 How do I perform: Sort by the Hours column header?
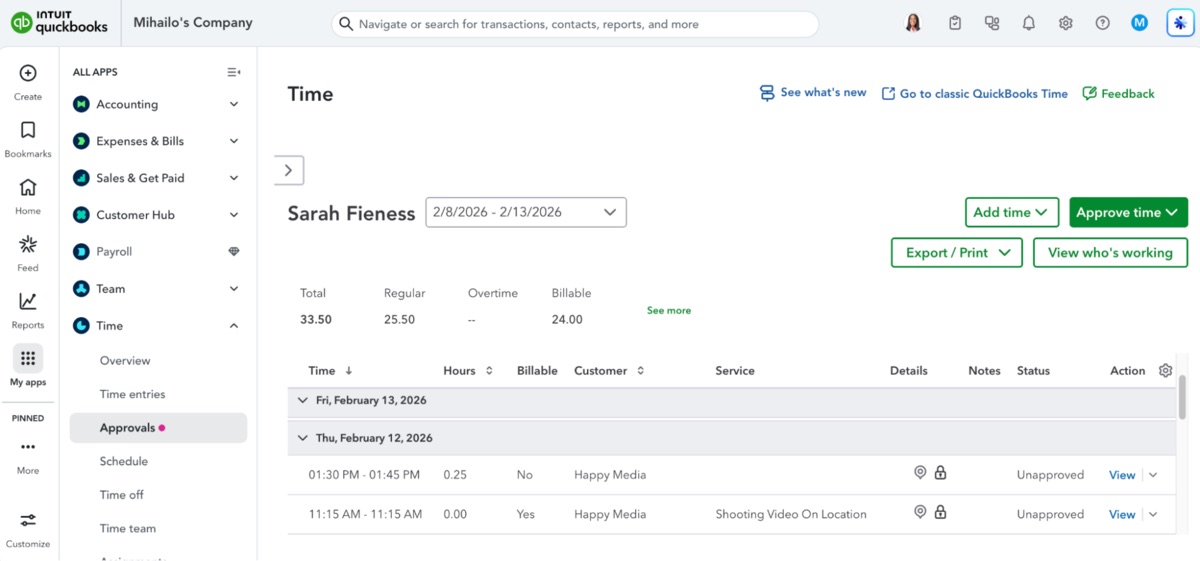pyautogui.click(x=468, y=370)
